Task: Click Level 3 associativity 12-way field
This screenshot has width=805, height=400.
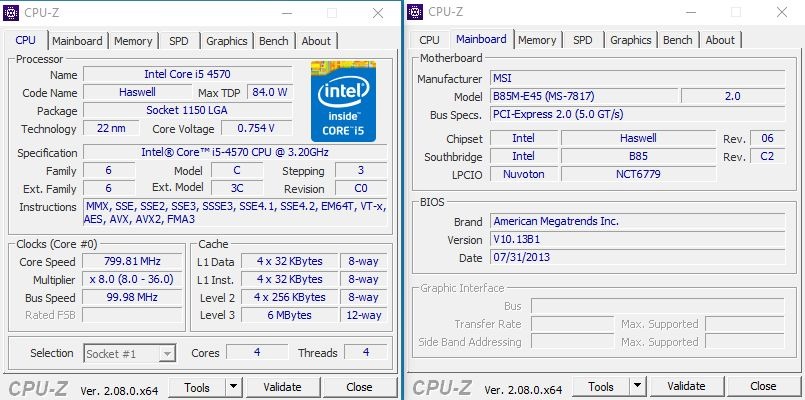Action: (363, 315)
